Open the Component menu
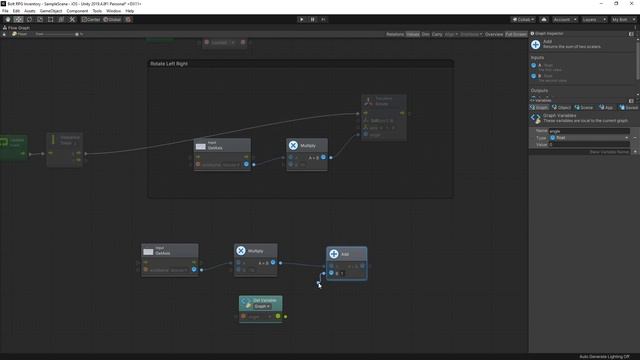This screenshot has width=640, height=360. (77, 11)
